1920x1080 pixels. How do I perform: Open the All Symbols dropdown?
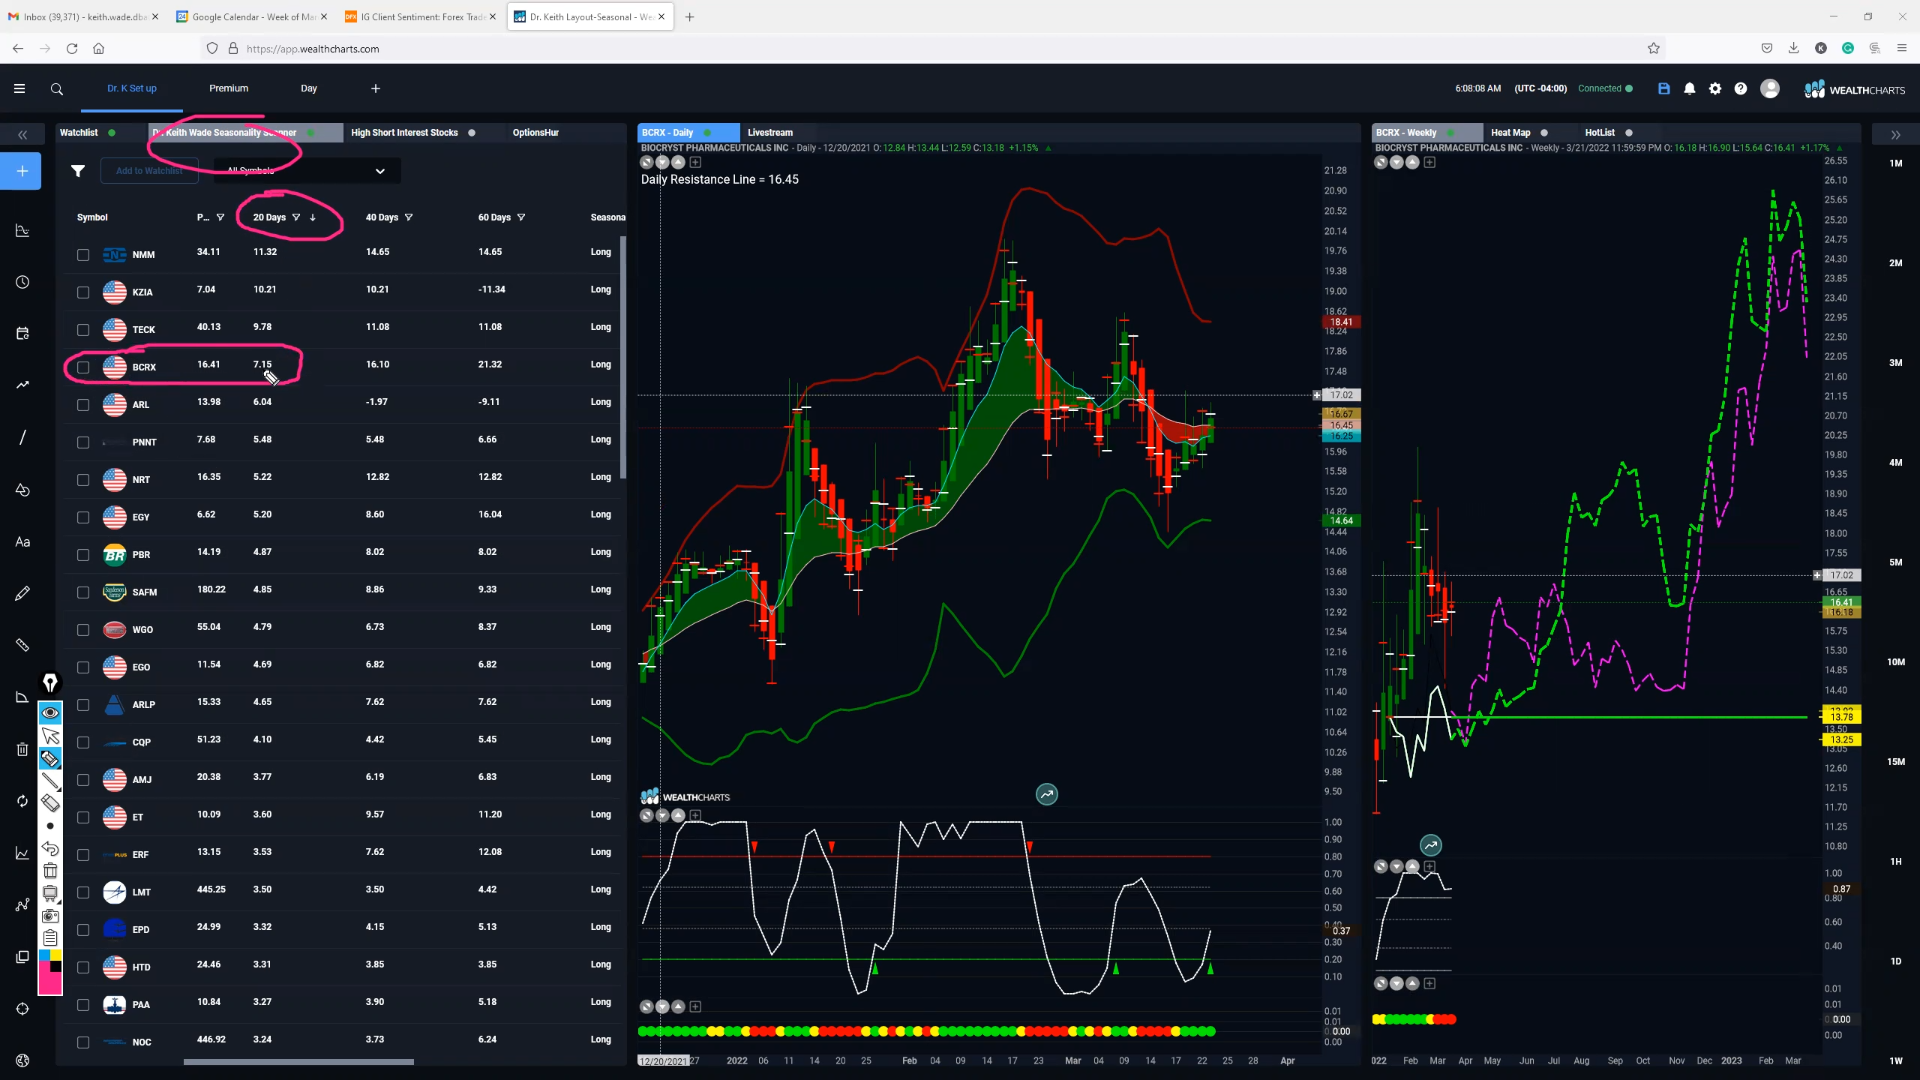tap(306, 171)
